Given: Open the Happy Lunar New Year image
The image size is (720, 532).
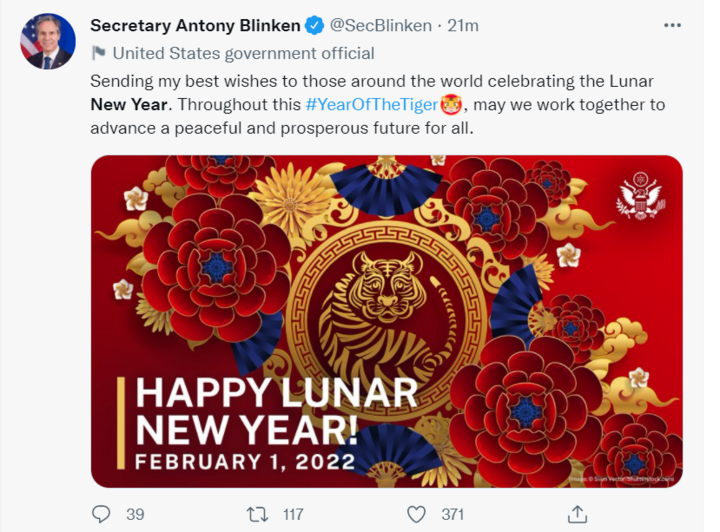Looking at the screenshot, I should pos(387,321).
